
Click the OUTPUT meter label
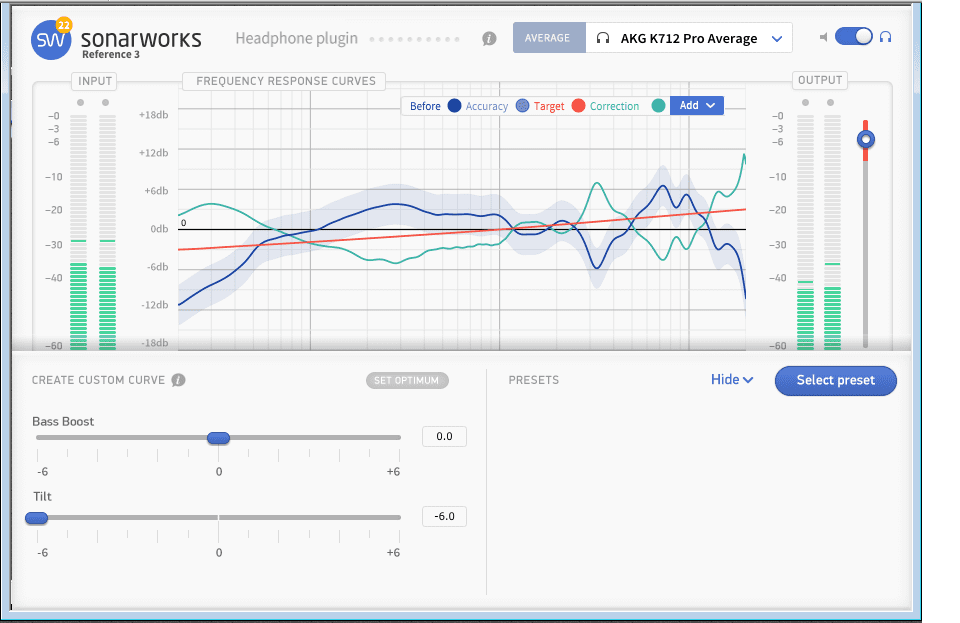pyautogui.click(x=820, y=80)
